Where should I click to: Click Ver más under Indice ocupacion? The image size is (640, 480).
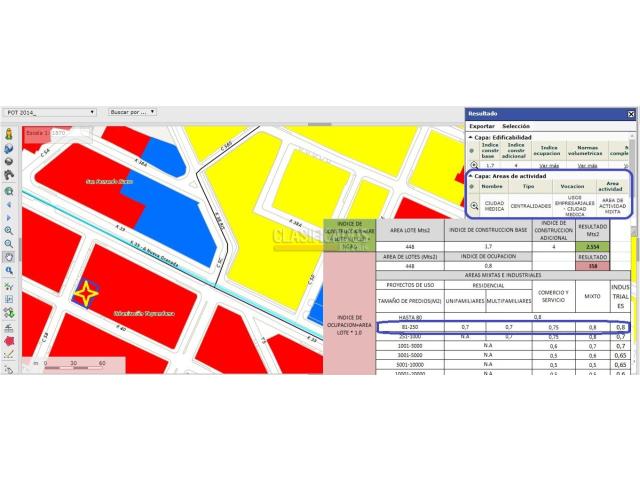pyautogui.click(x=549, y=163)
